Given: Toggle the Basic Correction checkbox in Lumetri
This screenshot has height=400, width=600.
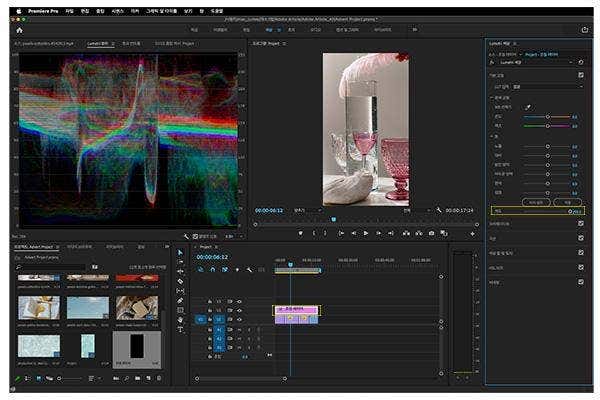Looking at the screenshot, I should [581, 74].
